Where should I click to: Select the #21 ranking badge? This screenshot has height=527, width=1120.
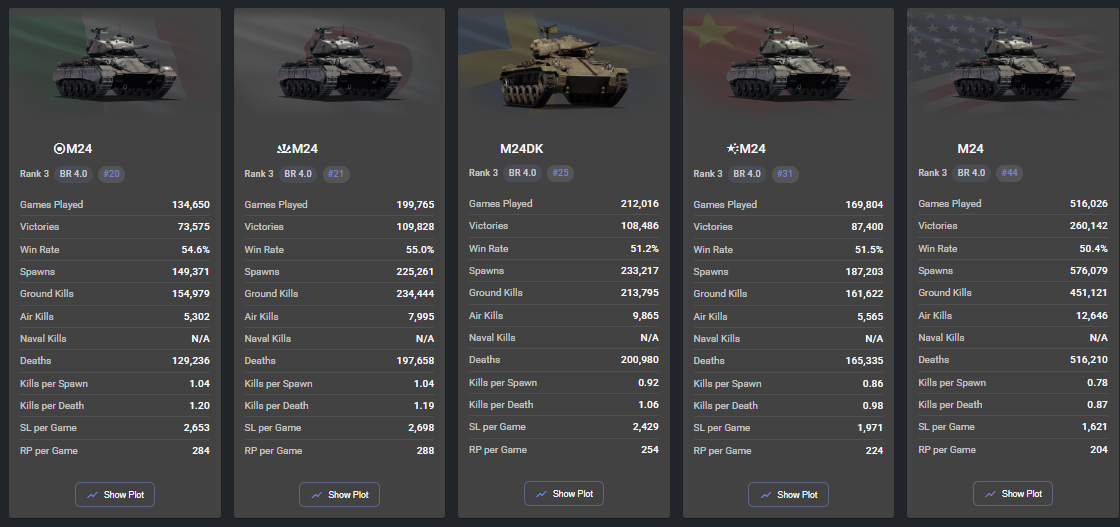(x=336, y=174)
